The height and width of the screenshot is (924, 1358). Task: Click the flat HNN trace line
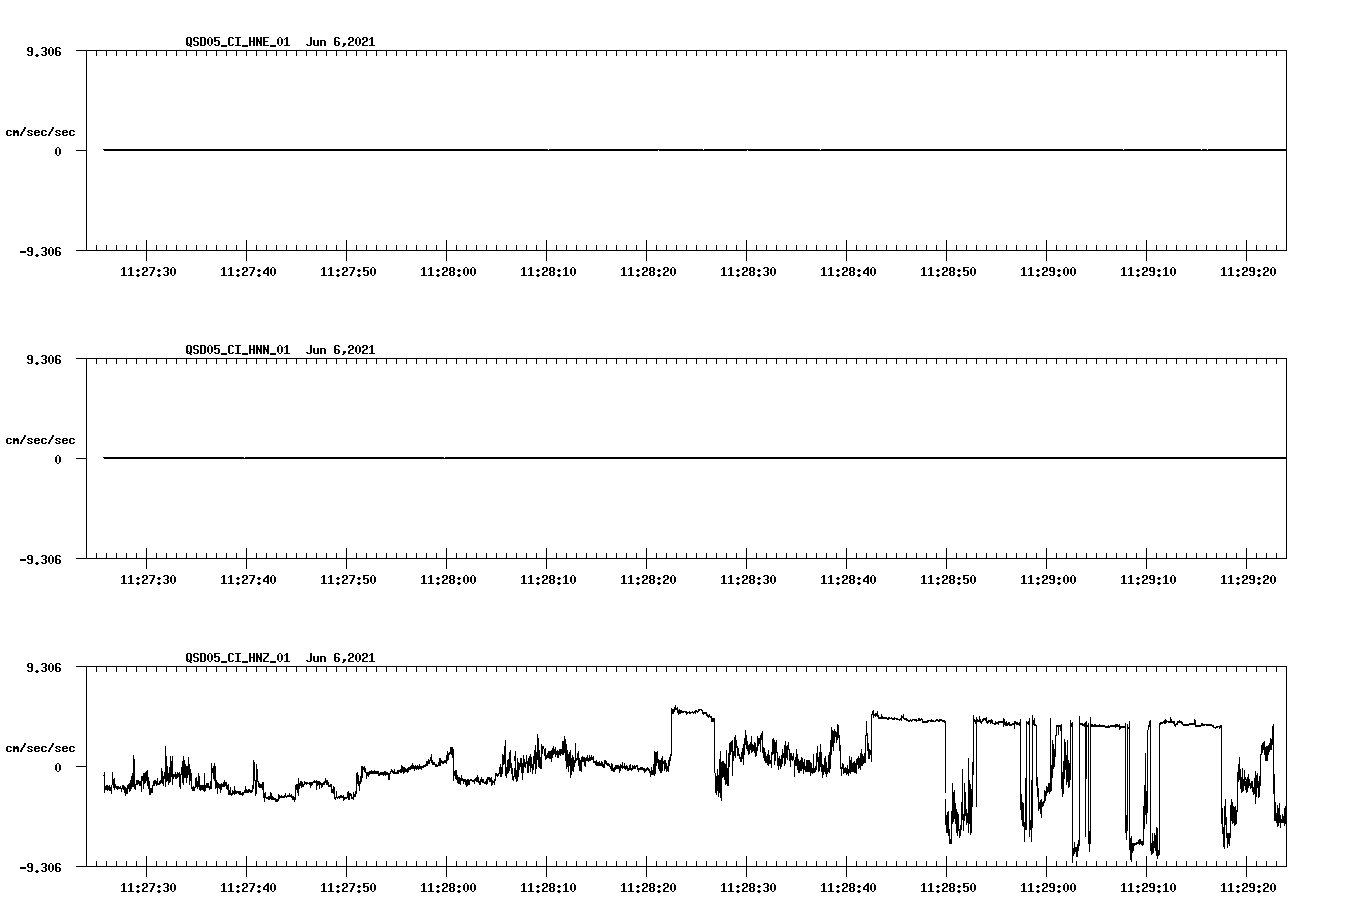tap(695, 458)
